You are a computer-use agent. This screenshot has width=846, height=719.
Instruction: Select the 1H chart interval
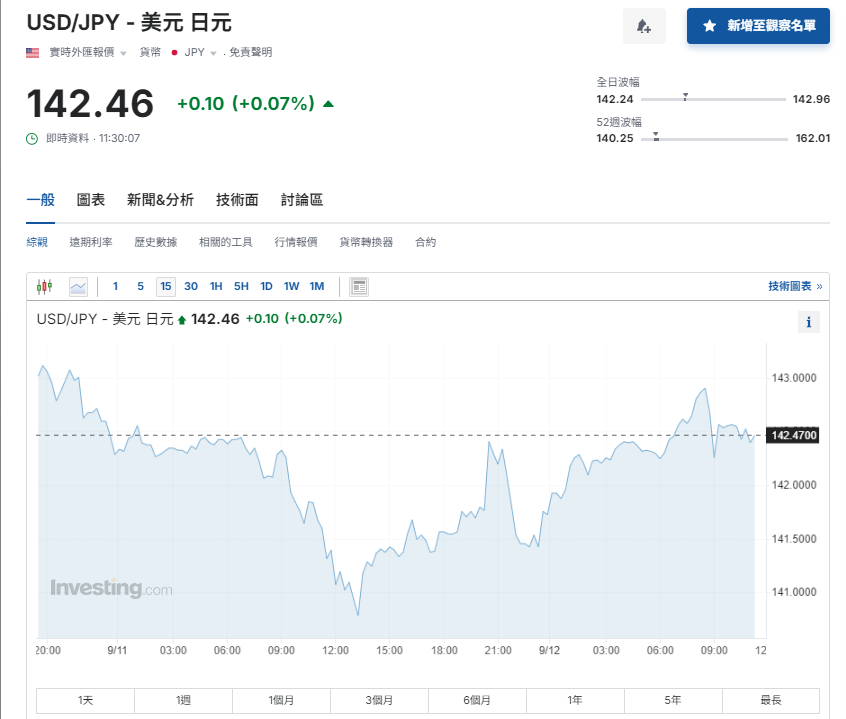[216, 287]
